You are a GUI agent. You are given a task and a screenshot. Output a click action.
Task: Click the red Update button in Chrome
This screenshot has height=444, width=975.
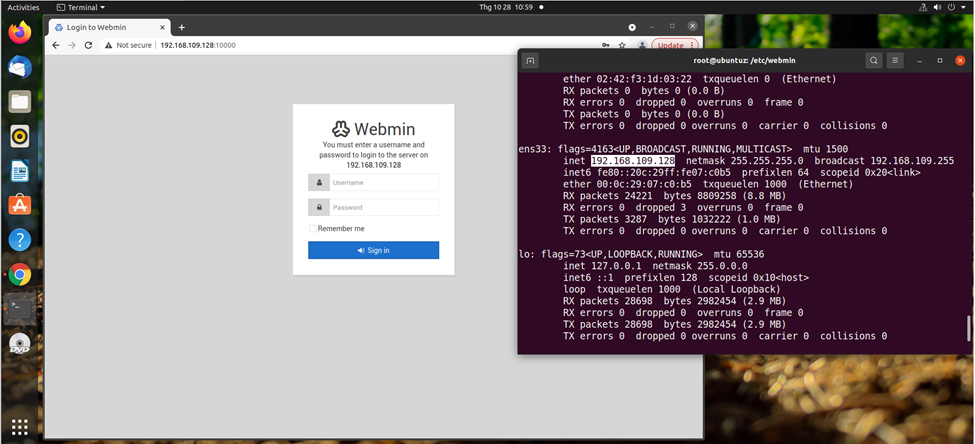[675, 45]
